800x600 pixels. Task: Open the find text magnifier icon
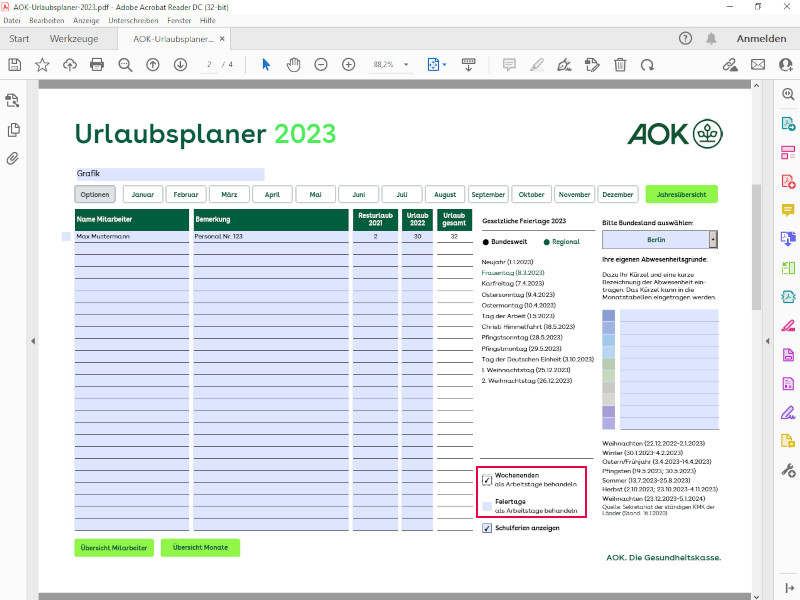[125, 65]
